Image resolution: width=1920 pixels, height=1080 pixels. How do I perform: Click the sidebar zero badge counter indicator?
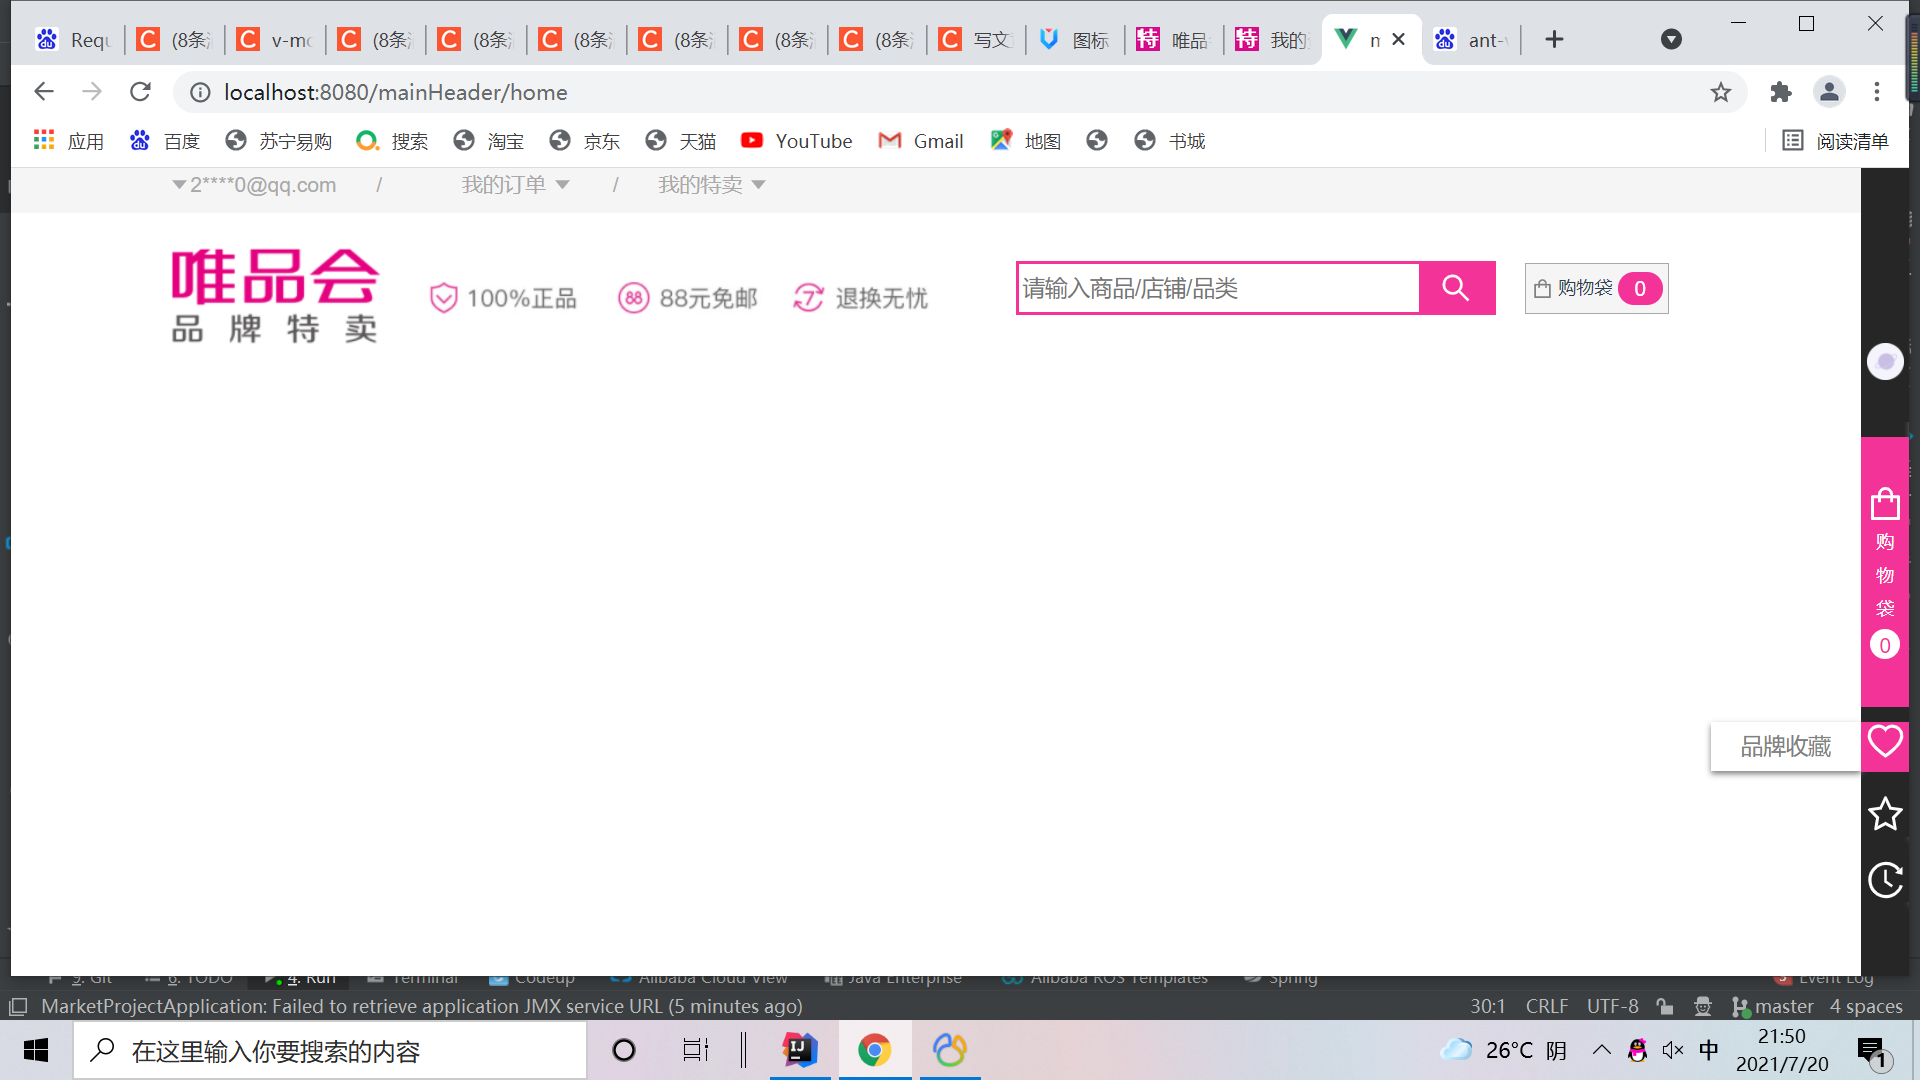(1884, 645)
